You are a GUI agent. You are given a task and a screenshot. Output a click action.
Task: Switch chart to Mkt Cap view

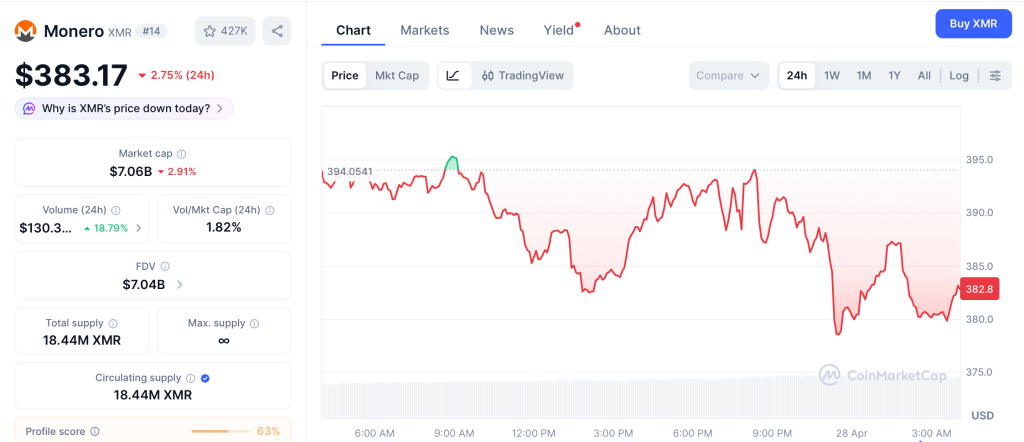click(x=397, y=76)
